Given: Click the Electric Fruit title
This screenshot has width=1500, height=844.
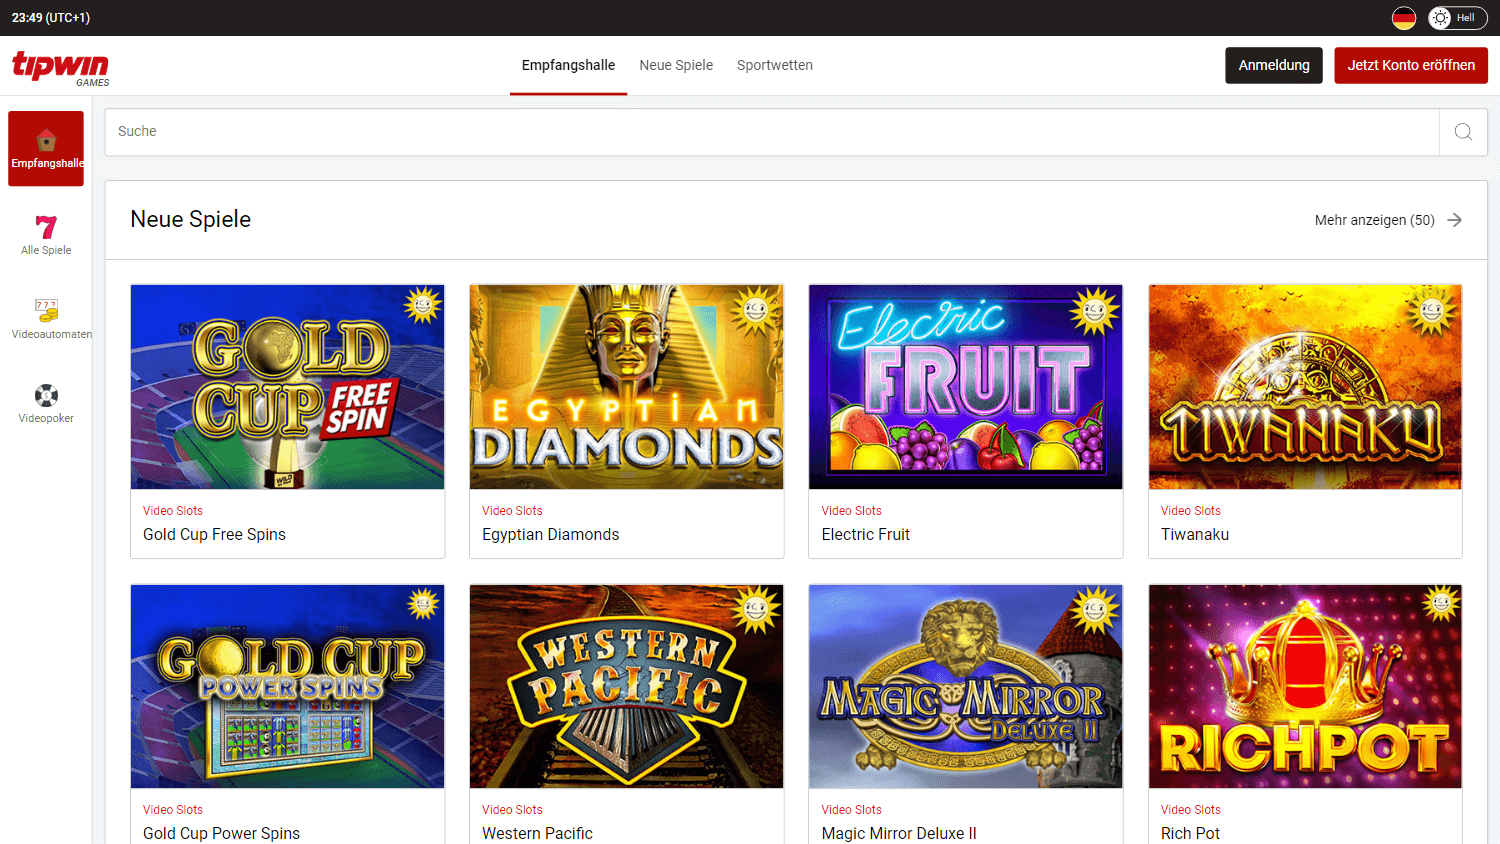Looking at the screenshot, I should pos(865,535).
